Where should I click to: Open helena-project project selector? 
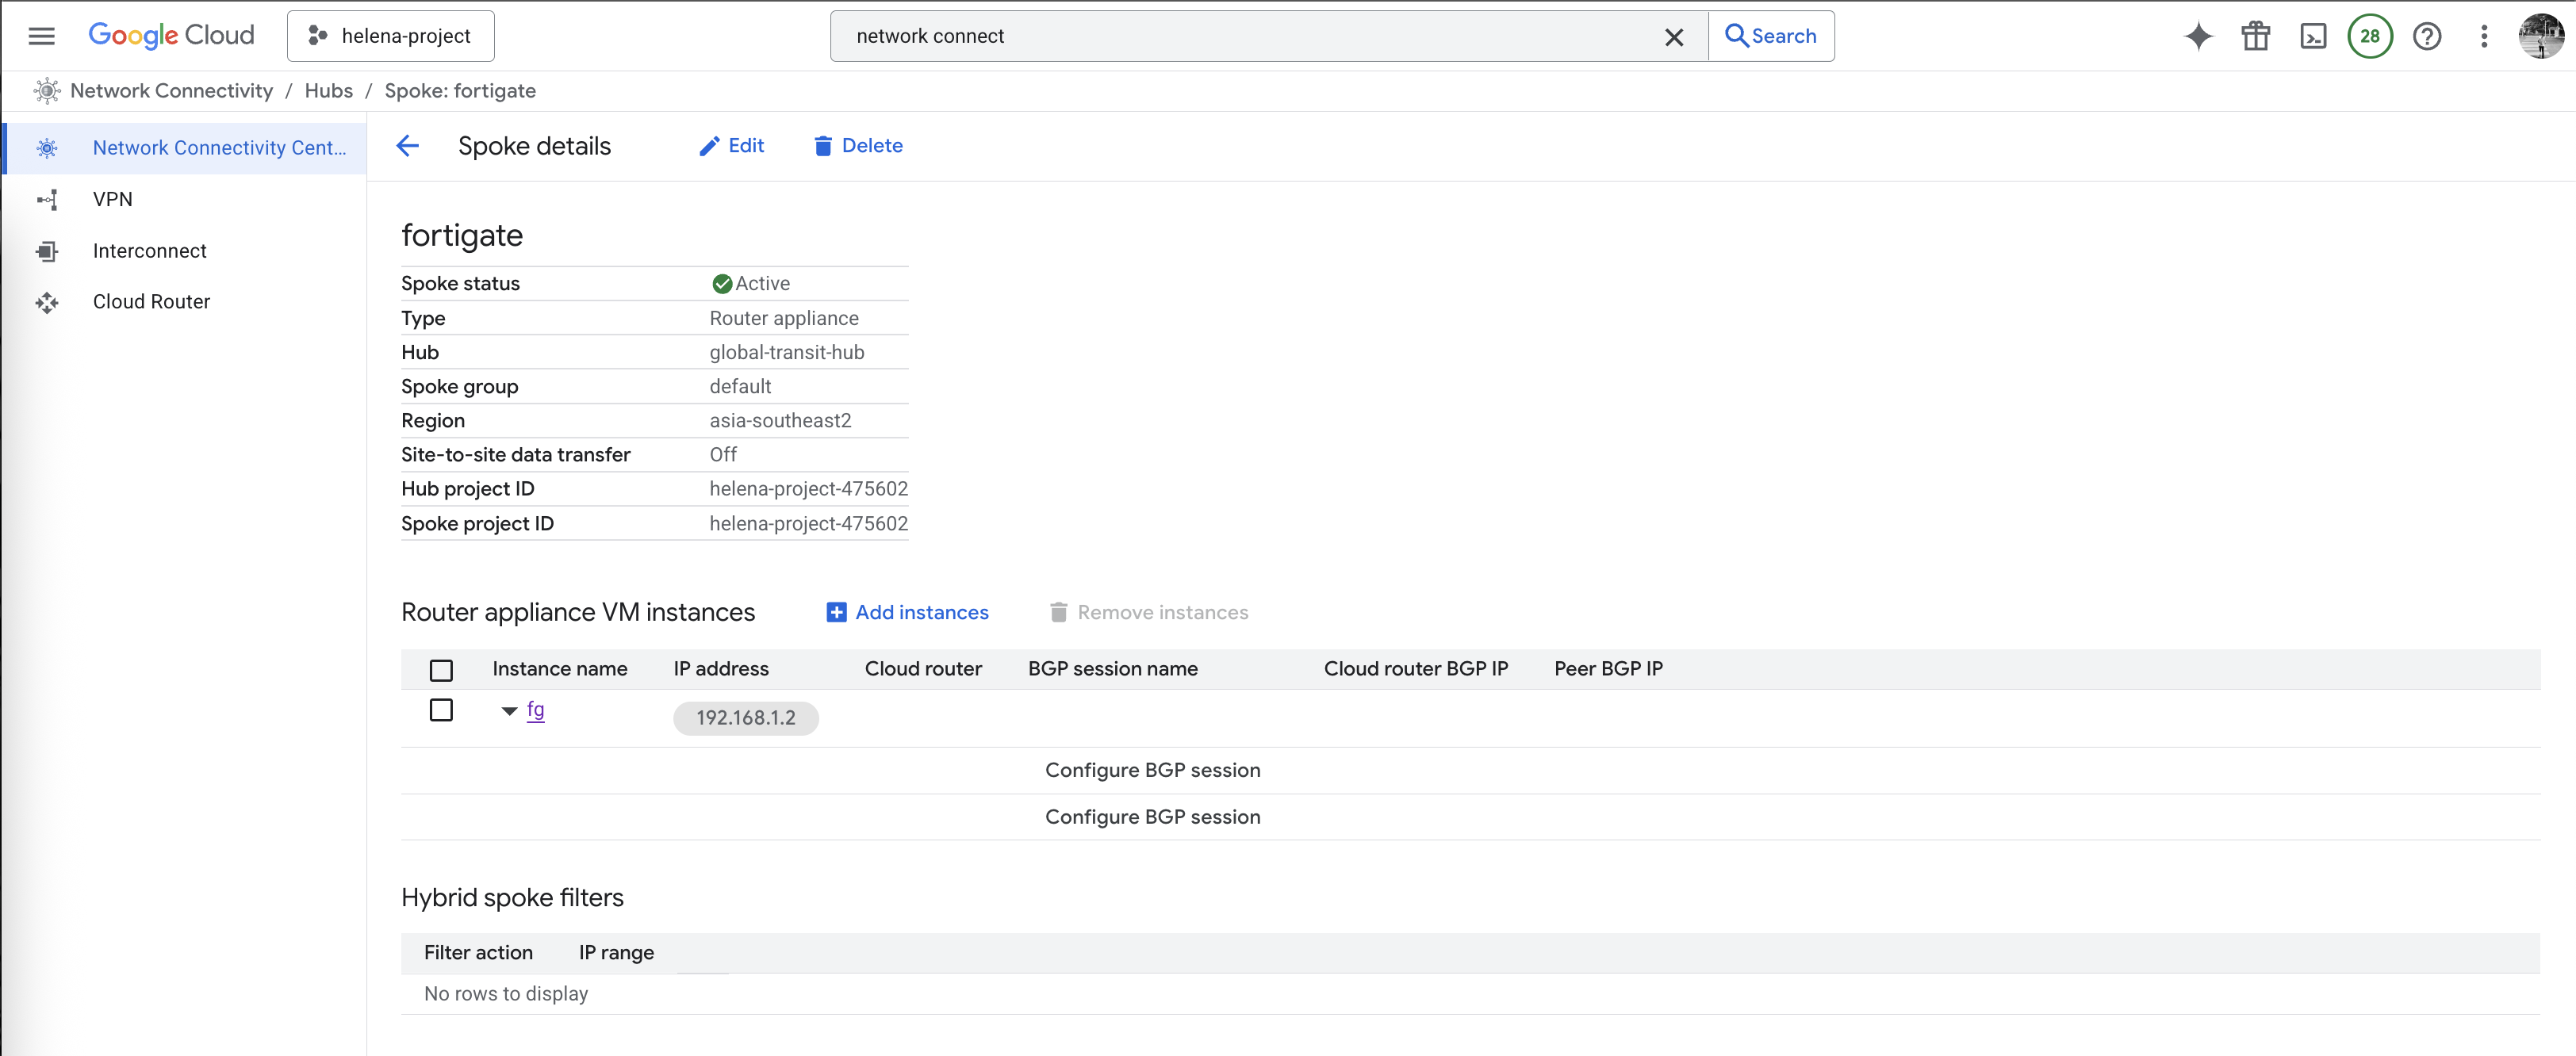pyautogui.click(x=390, y=36)
